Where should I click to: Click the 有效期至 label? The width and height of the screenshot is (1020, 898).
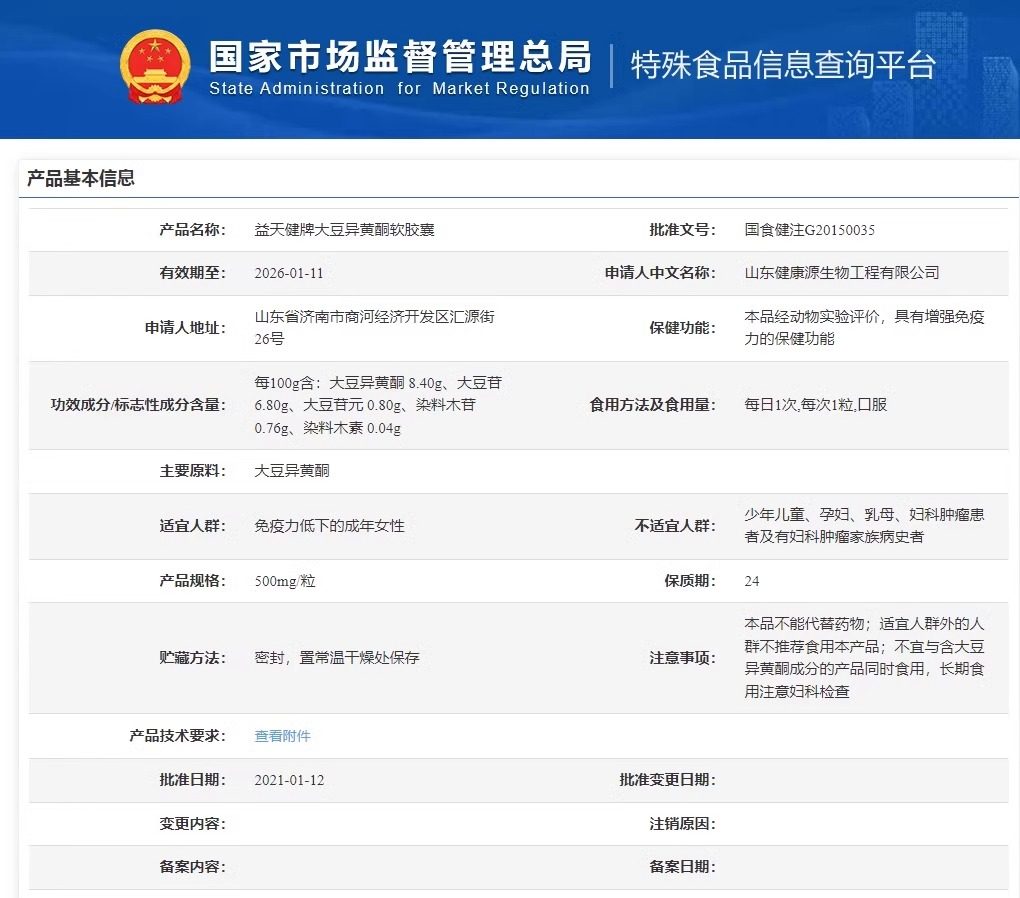point(193,273)
